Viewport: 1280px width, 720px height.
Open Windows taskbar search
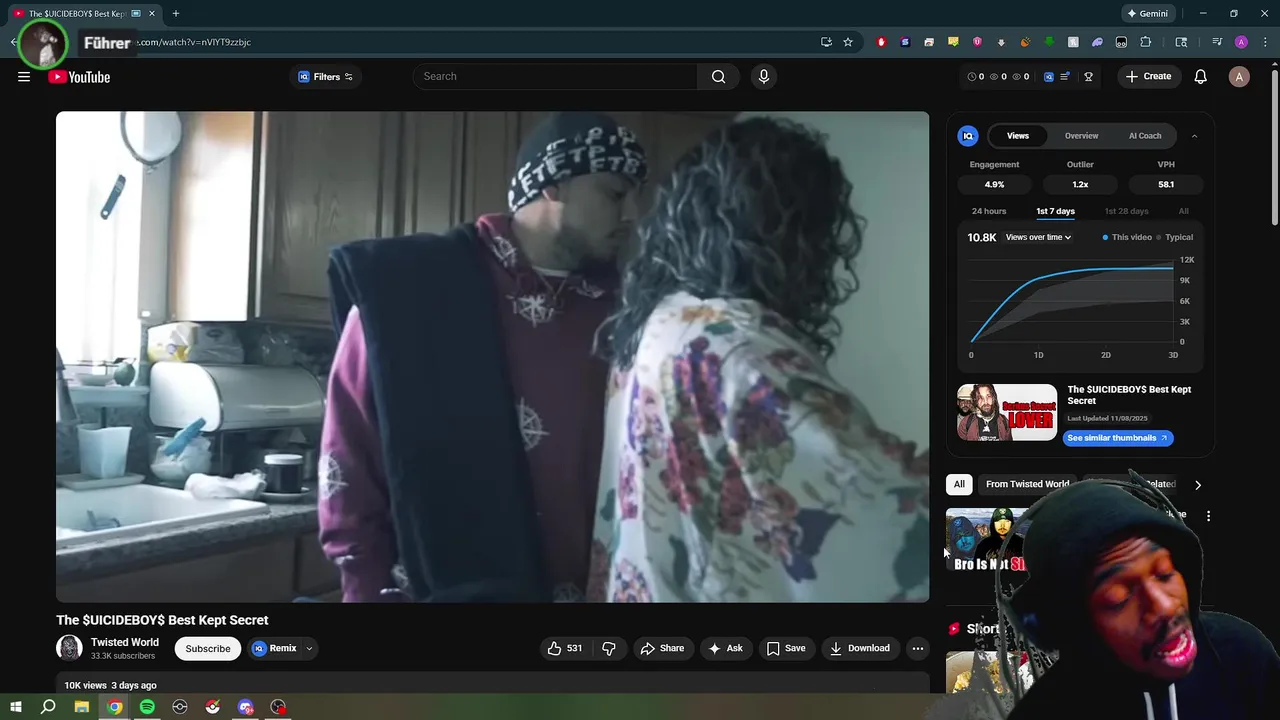pos(48,707)
